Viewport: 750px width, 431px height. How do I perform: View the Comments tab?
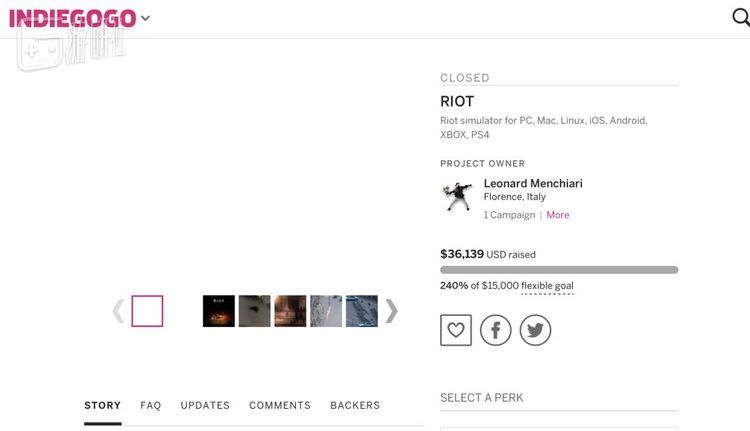tap(280, 405)
